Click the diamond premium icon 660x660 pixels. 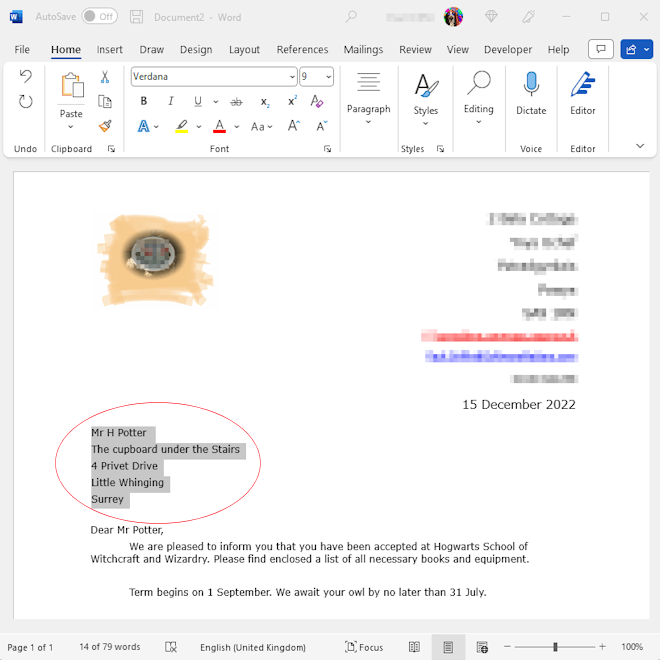coord(491,17)
